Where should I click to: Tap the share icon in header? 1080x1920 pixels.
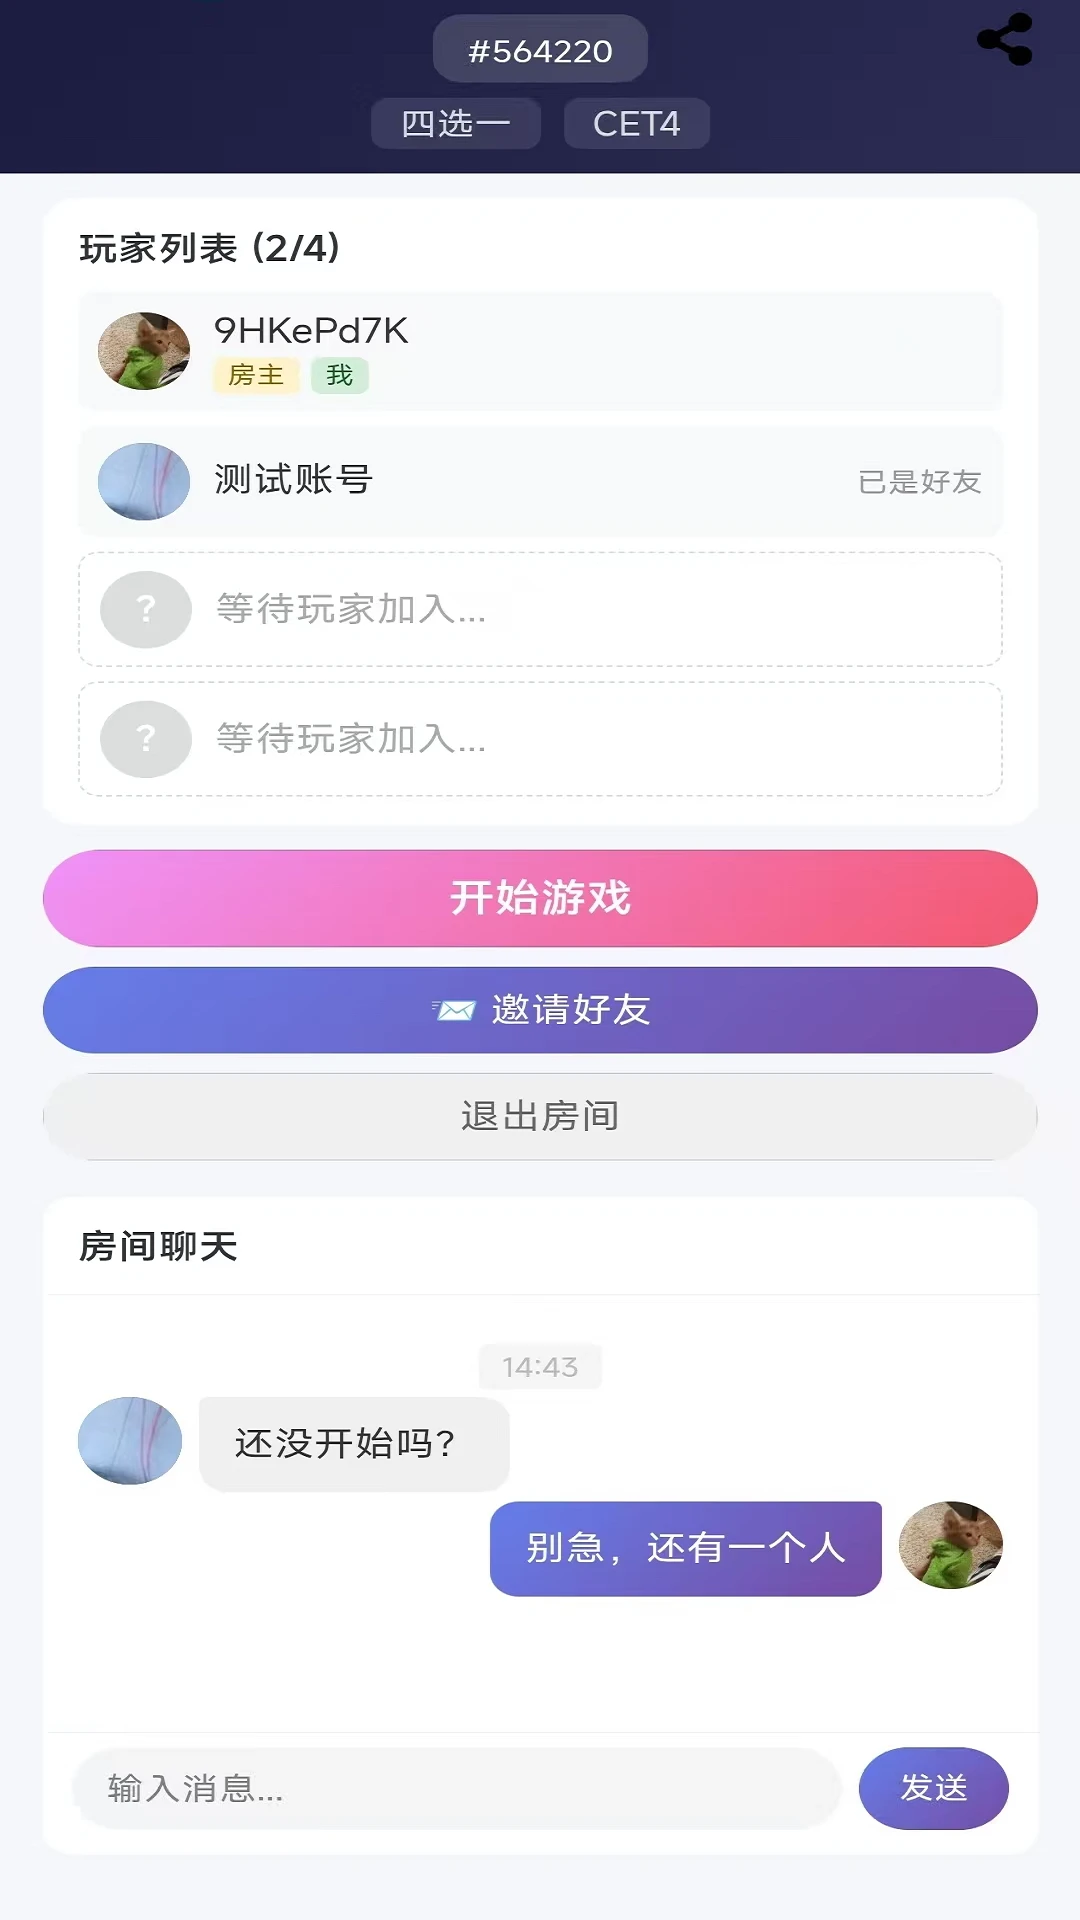pos(1005,40)
